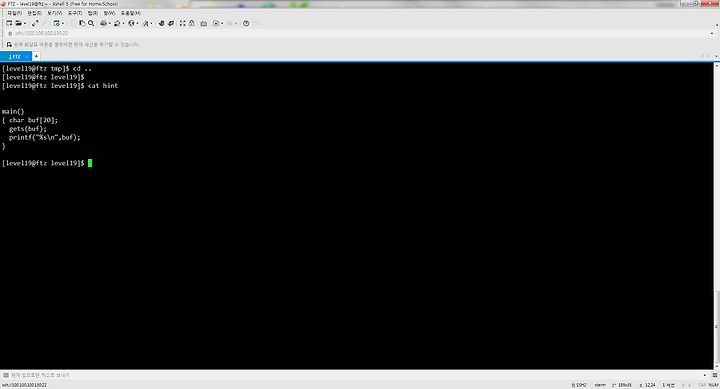Click the compose bar left icon

[6, 375]
